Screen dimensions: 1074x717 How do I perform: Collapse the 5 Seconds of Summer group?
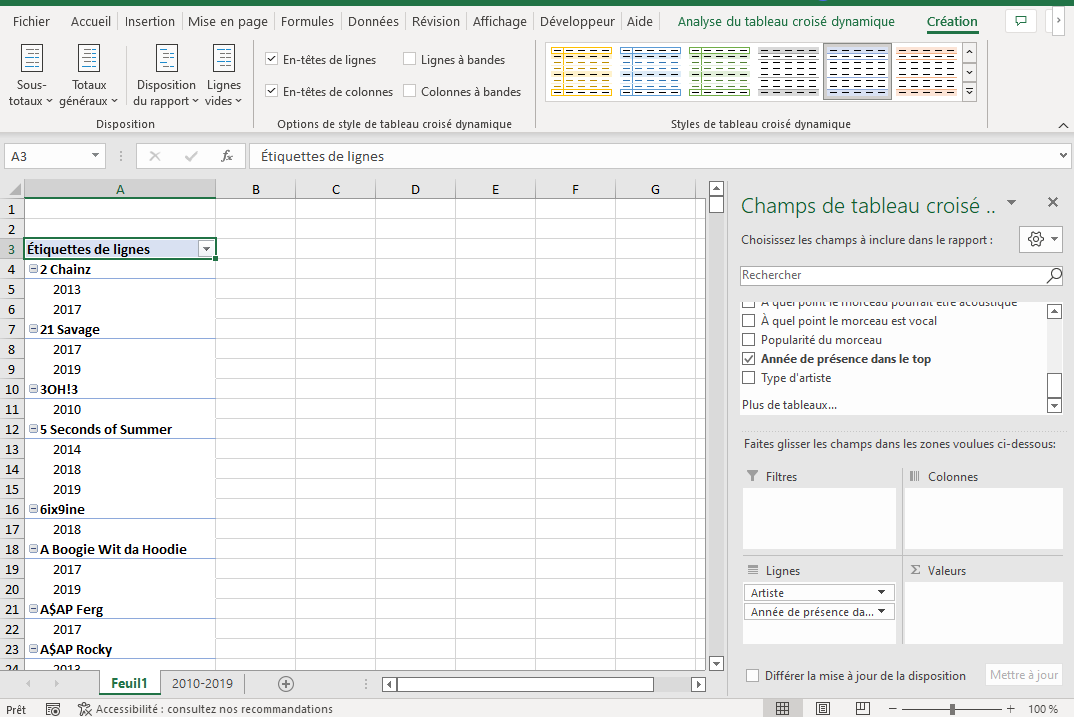tap(33, 429)
